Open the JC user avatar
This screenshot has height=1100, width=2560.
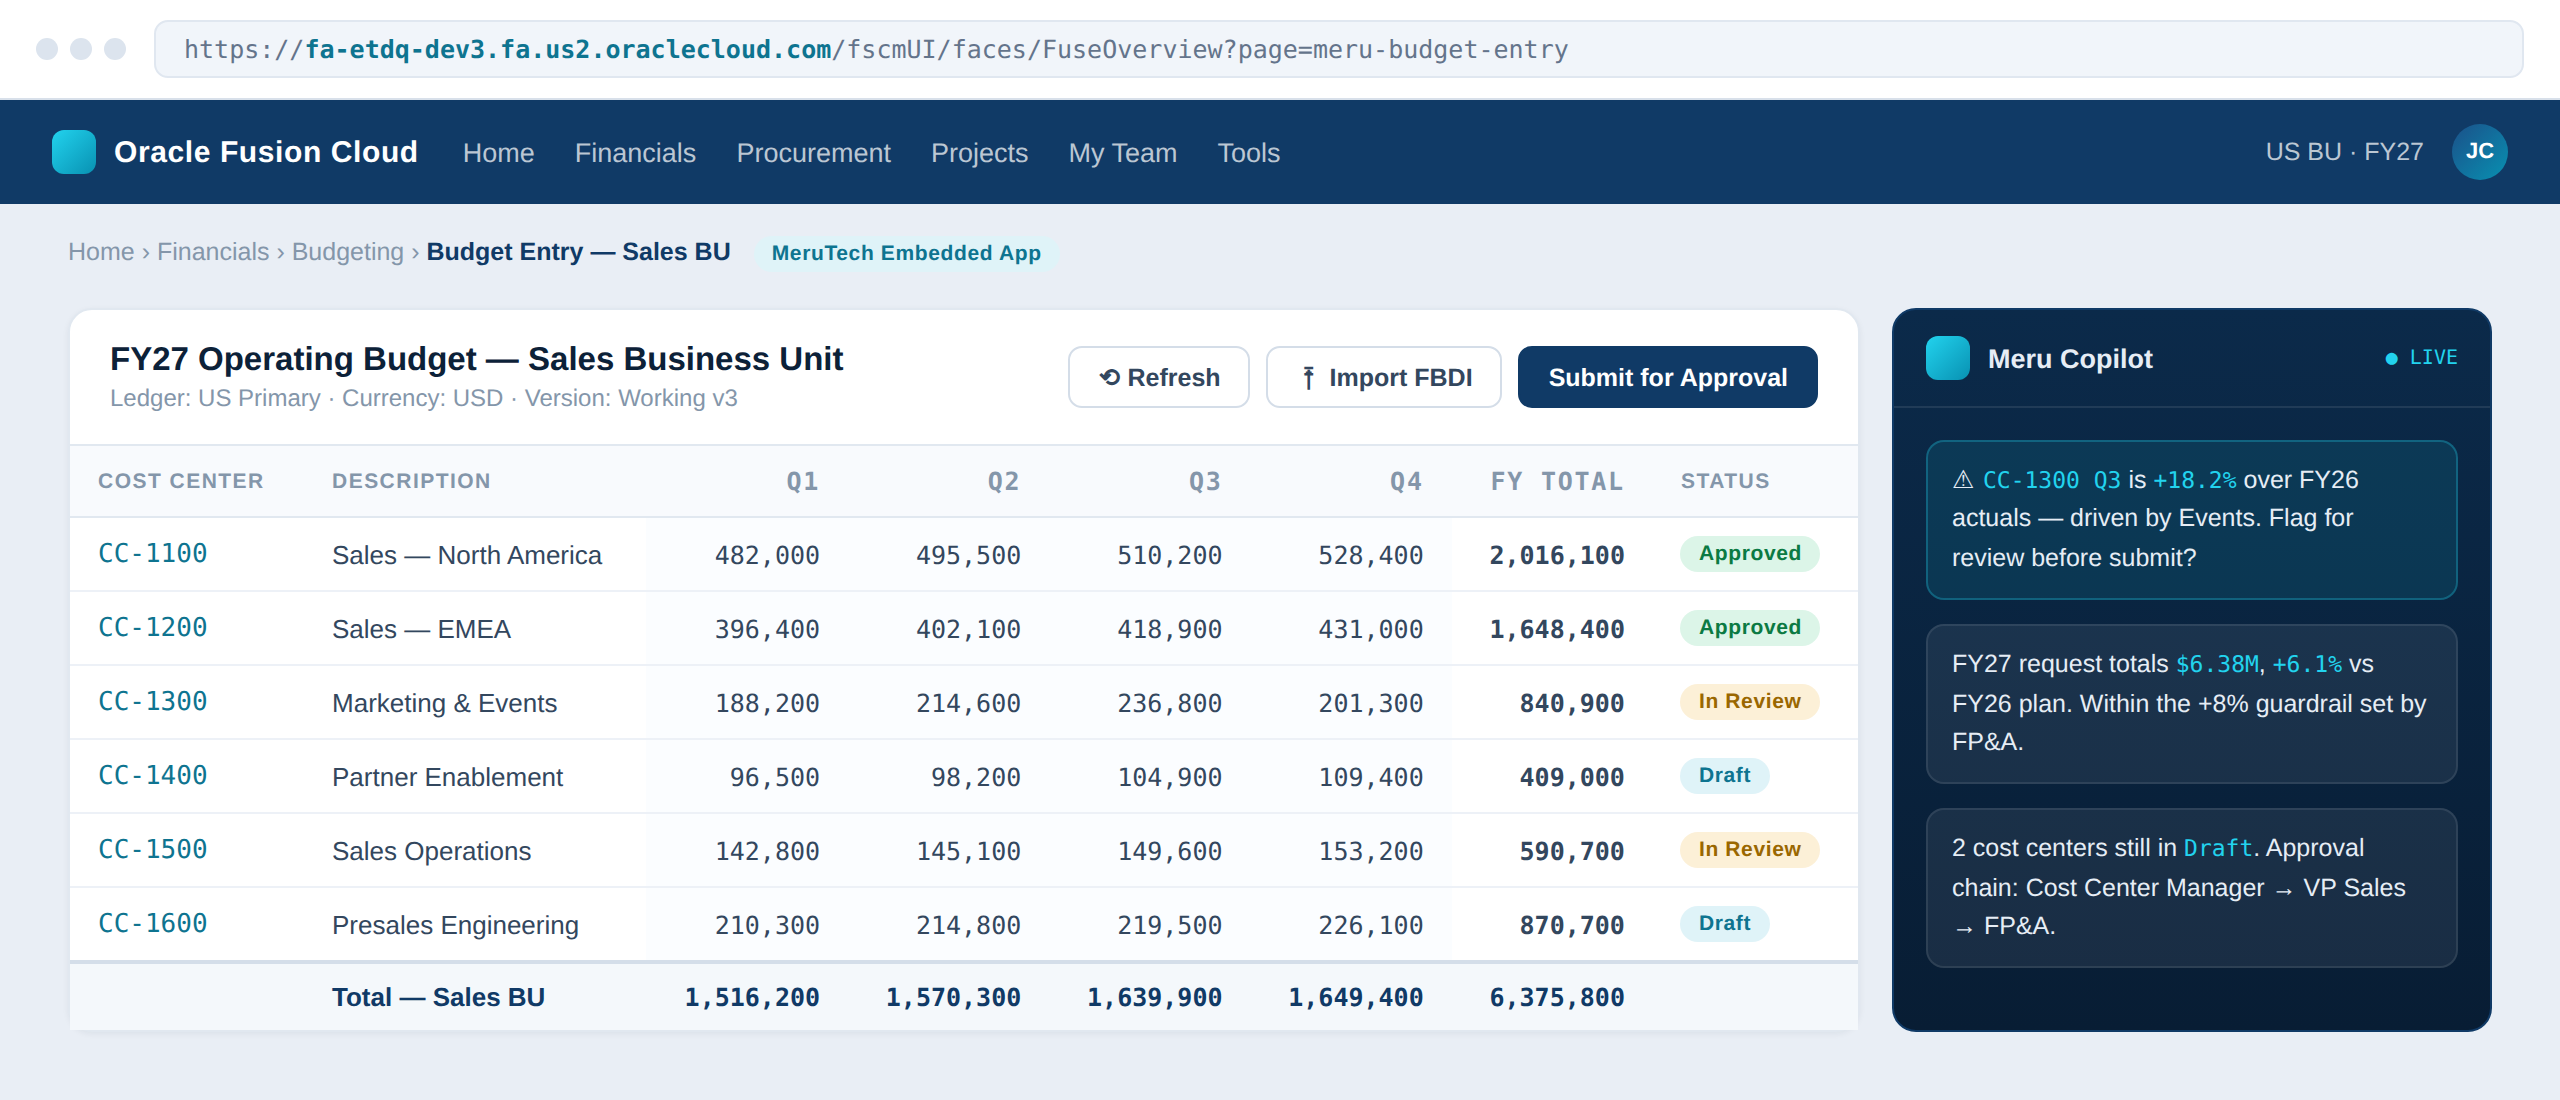pyautogui.click(x=2479, y=152)
